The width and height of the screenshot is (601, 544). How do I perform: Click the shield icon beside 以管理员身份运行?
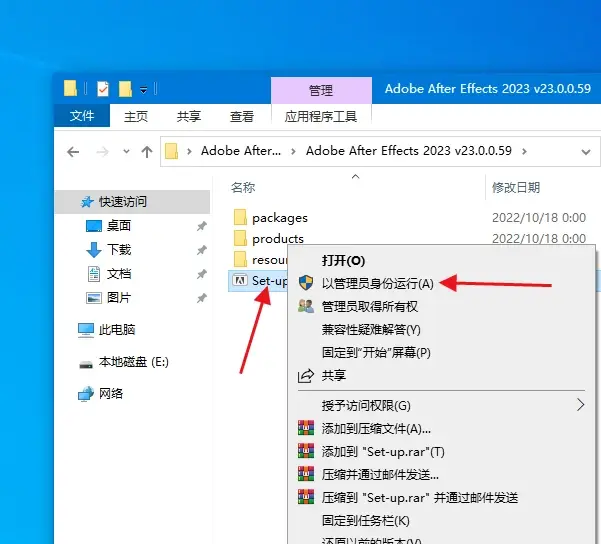[x=306, y=283]
